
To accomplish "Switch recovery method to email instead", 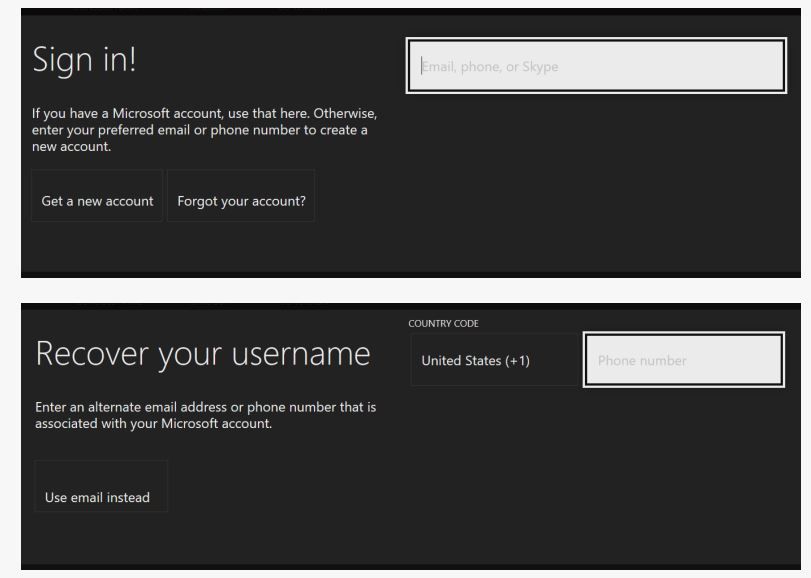I will coord(101,485).
